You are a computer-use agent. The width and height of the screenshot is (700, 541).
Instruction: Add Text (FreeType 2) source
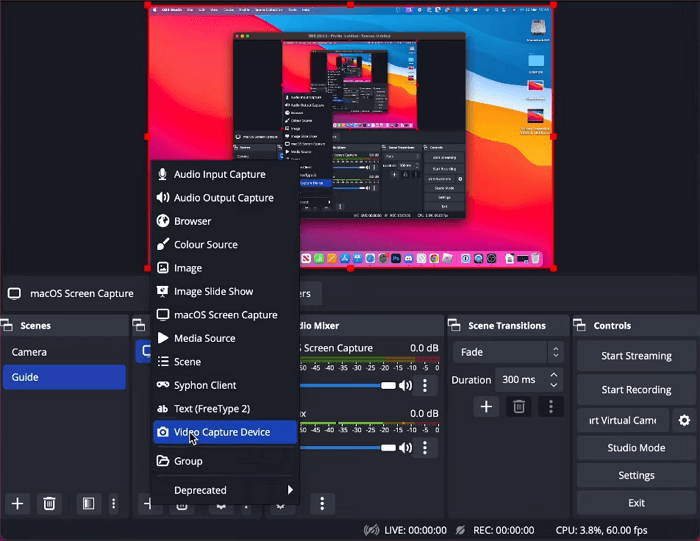click(x=225, y=409)
